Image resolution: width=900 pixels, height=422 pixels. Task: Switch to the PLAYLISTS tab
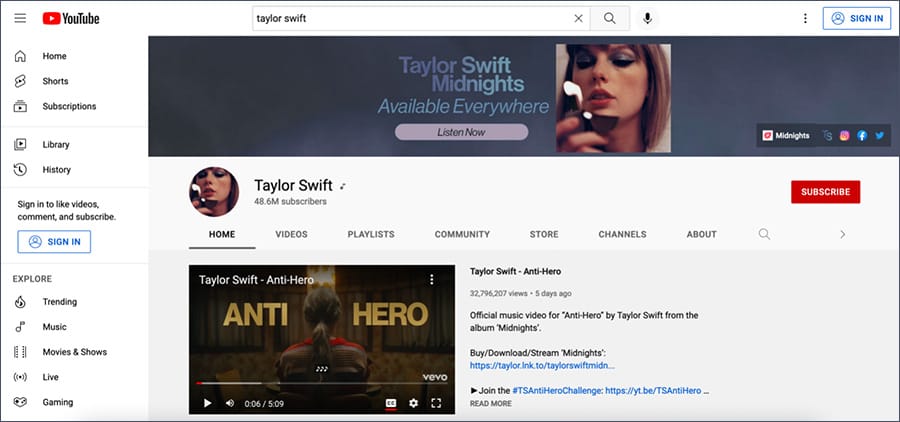tap(371, 234)
